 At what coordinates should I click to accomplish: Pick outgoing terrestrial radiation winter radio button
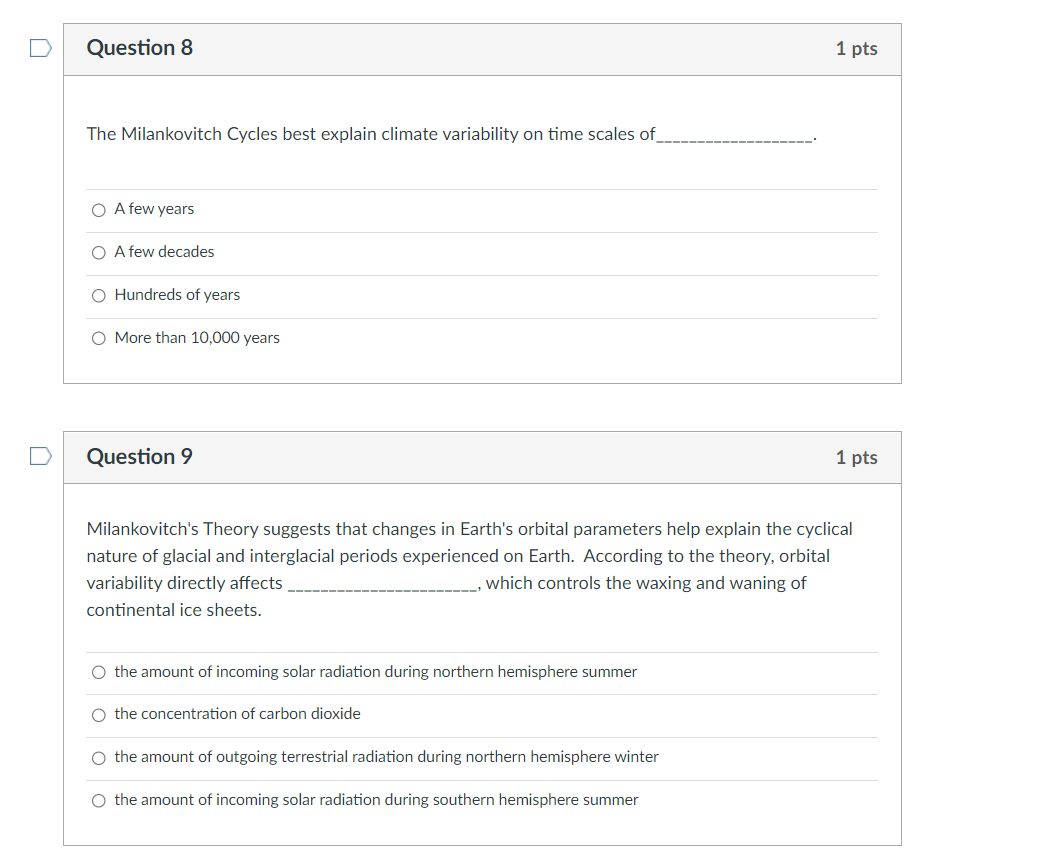tap(99, 758)
